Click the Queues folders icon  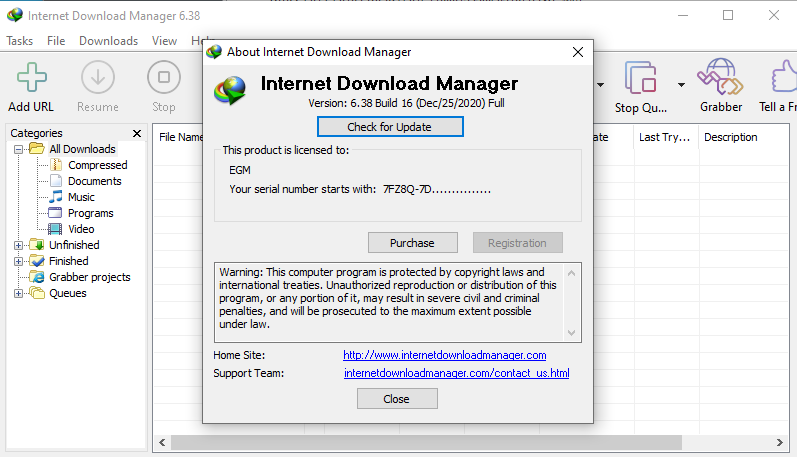(37, 293)
